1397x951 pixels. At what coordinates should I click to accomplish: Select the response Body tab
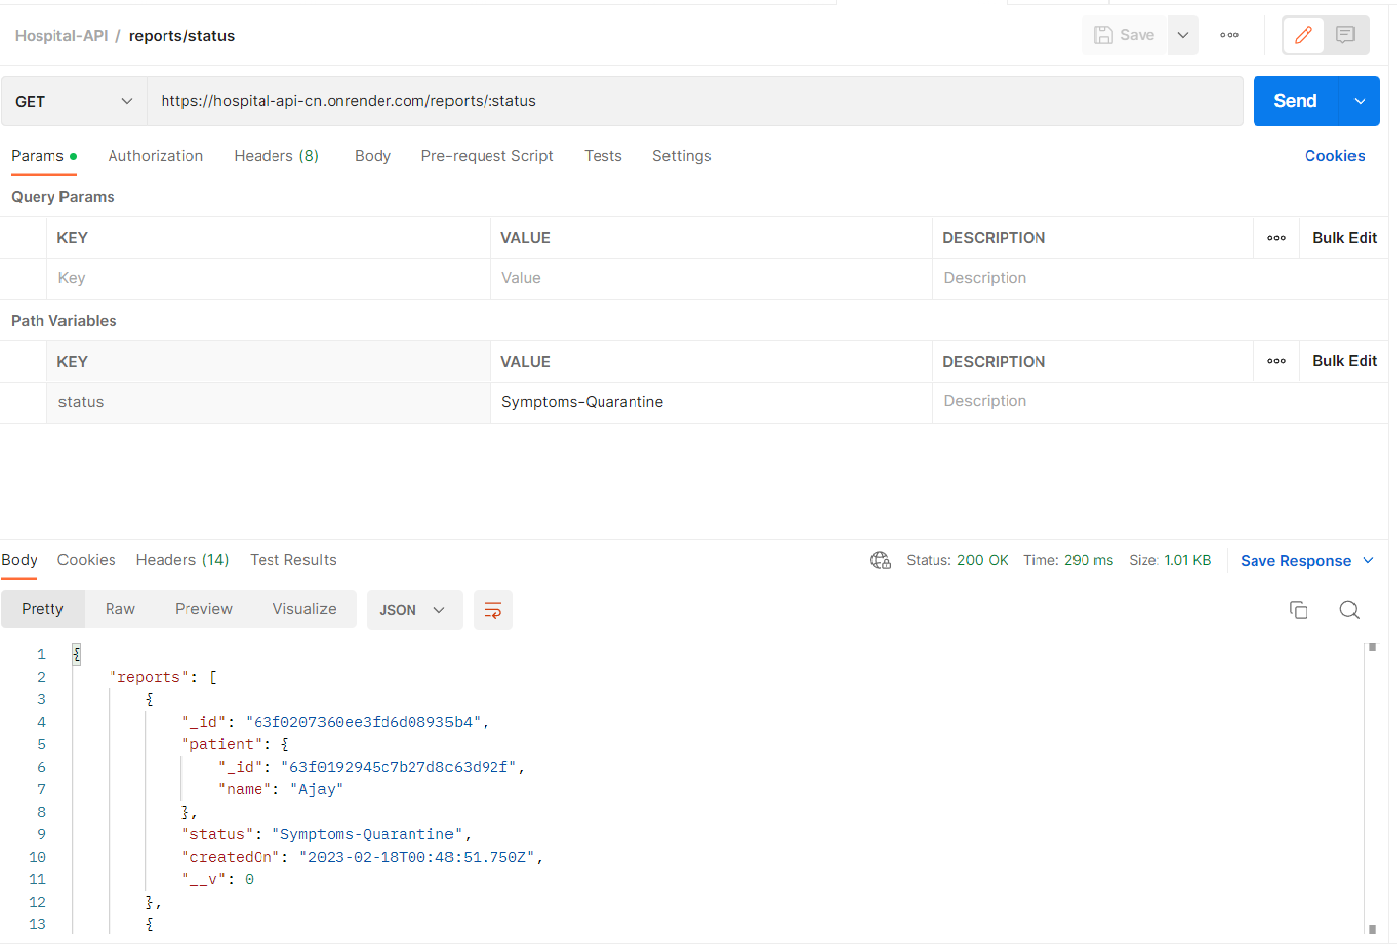click(19, 560)
